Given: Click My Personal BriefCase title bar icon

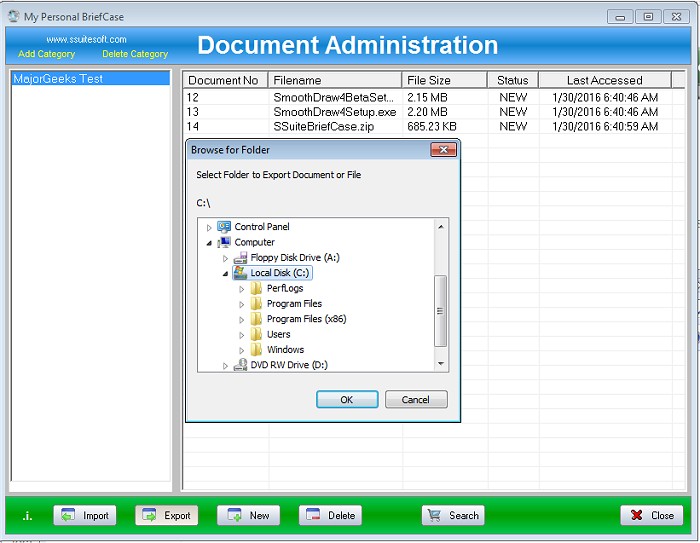Looking at the screenshot, I should (14, 17).
